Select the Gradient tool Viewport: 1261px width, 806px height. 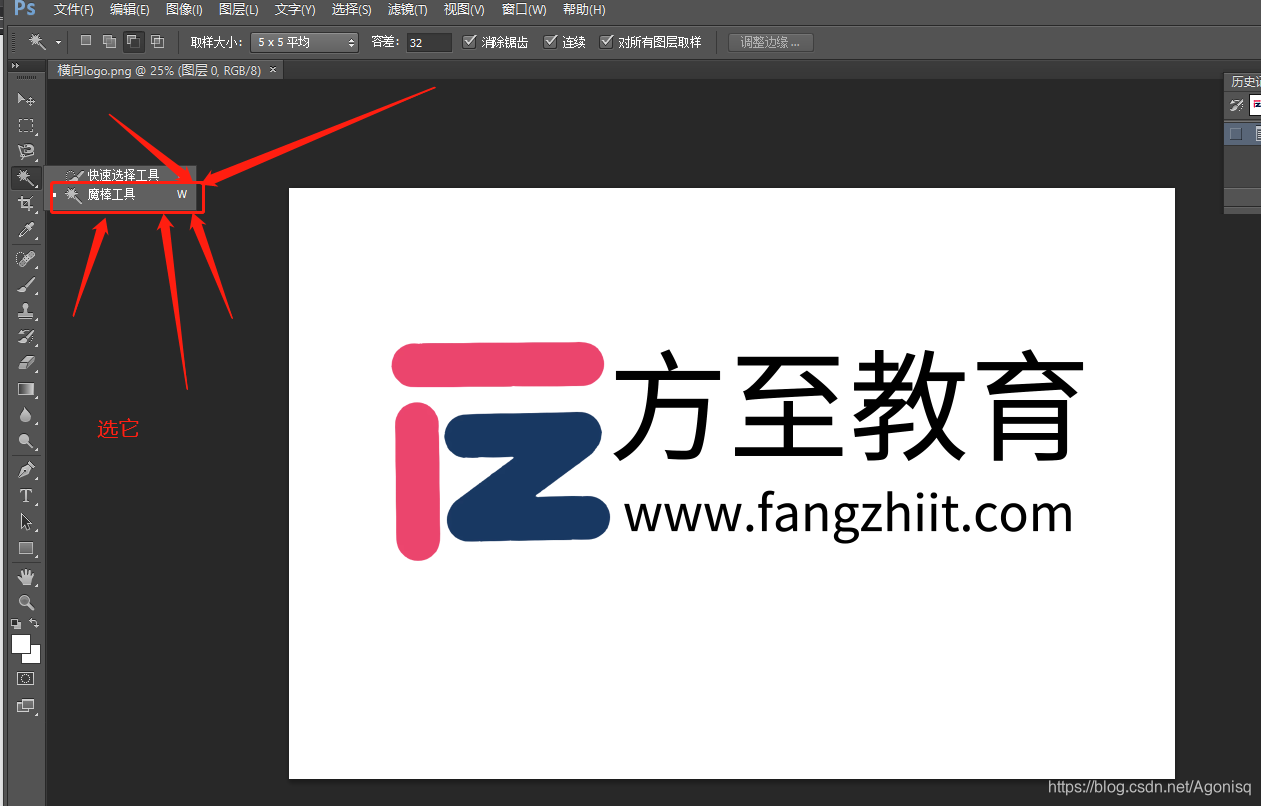coord(26,389)
